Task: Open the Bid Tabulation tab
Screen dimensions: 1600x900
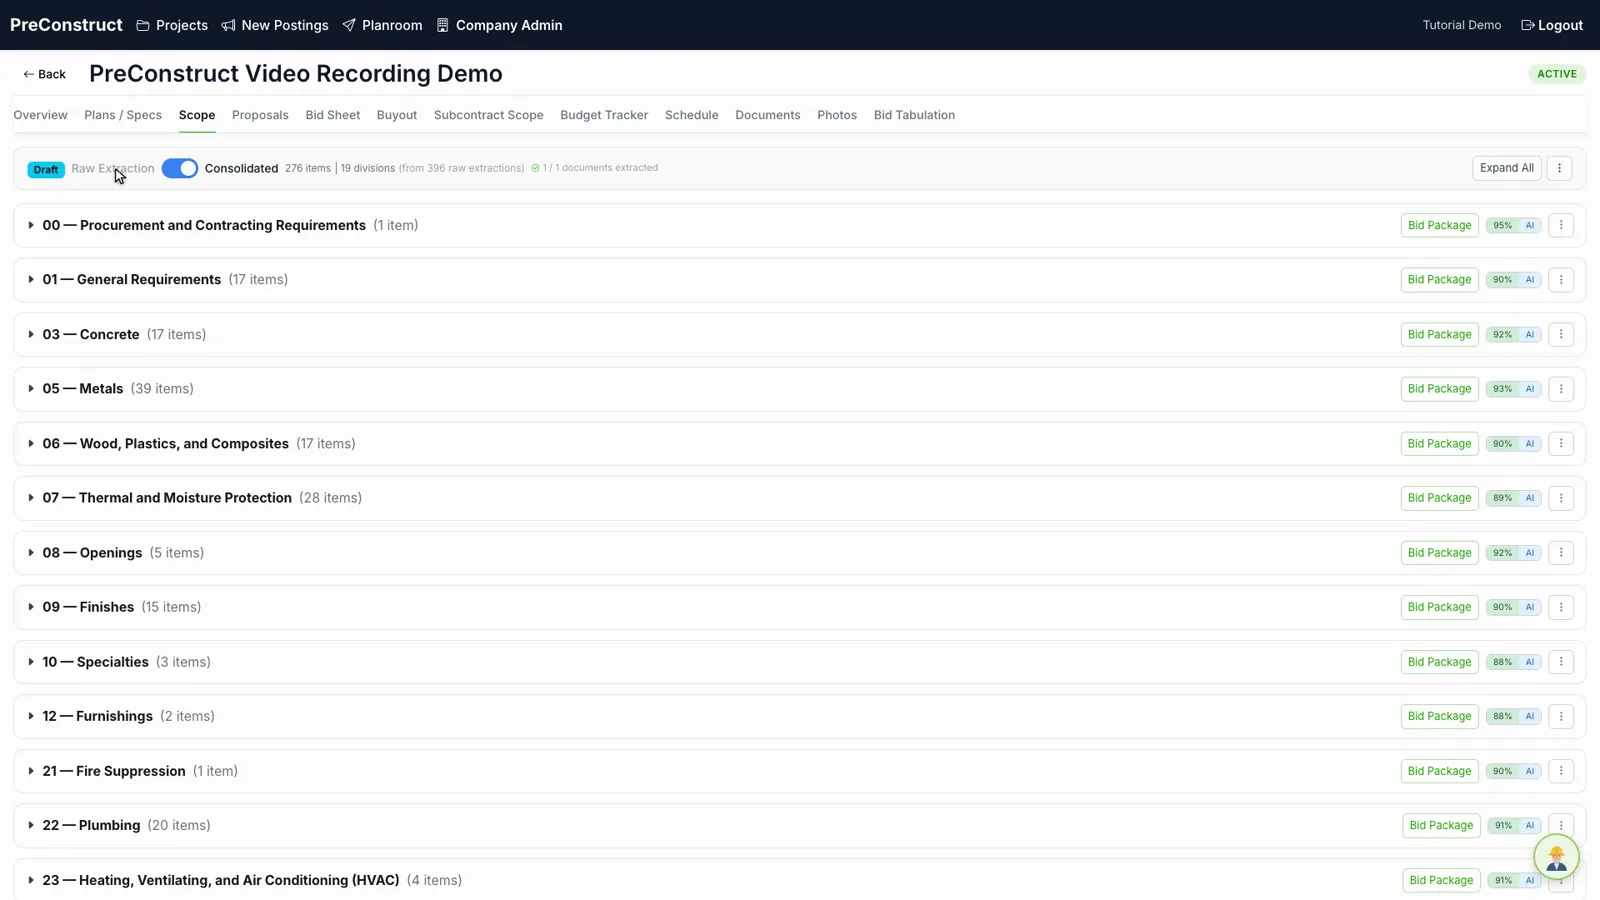Action: tap(914, 115)
